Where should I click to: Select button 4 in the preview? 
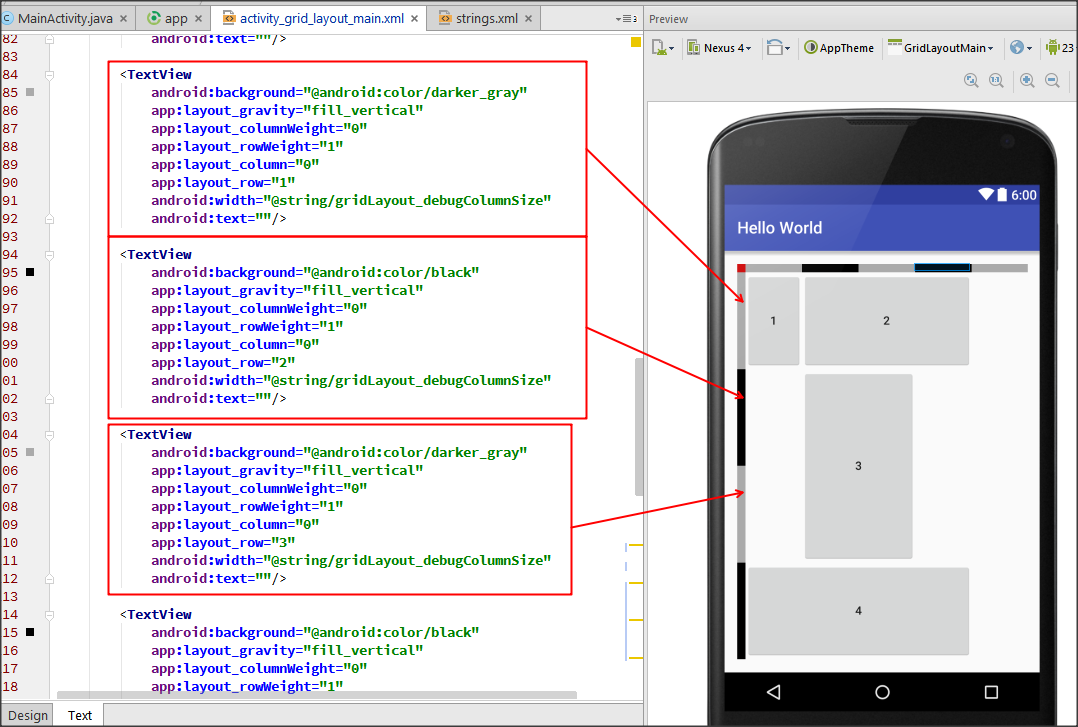(858, 611)
